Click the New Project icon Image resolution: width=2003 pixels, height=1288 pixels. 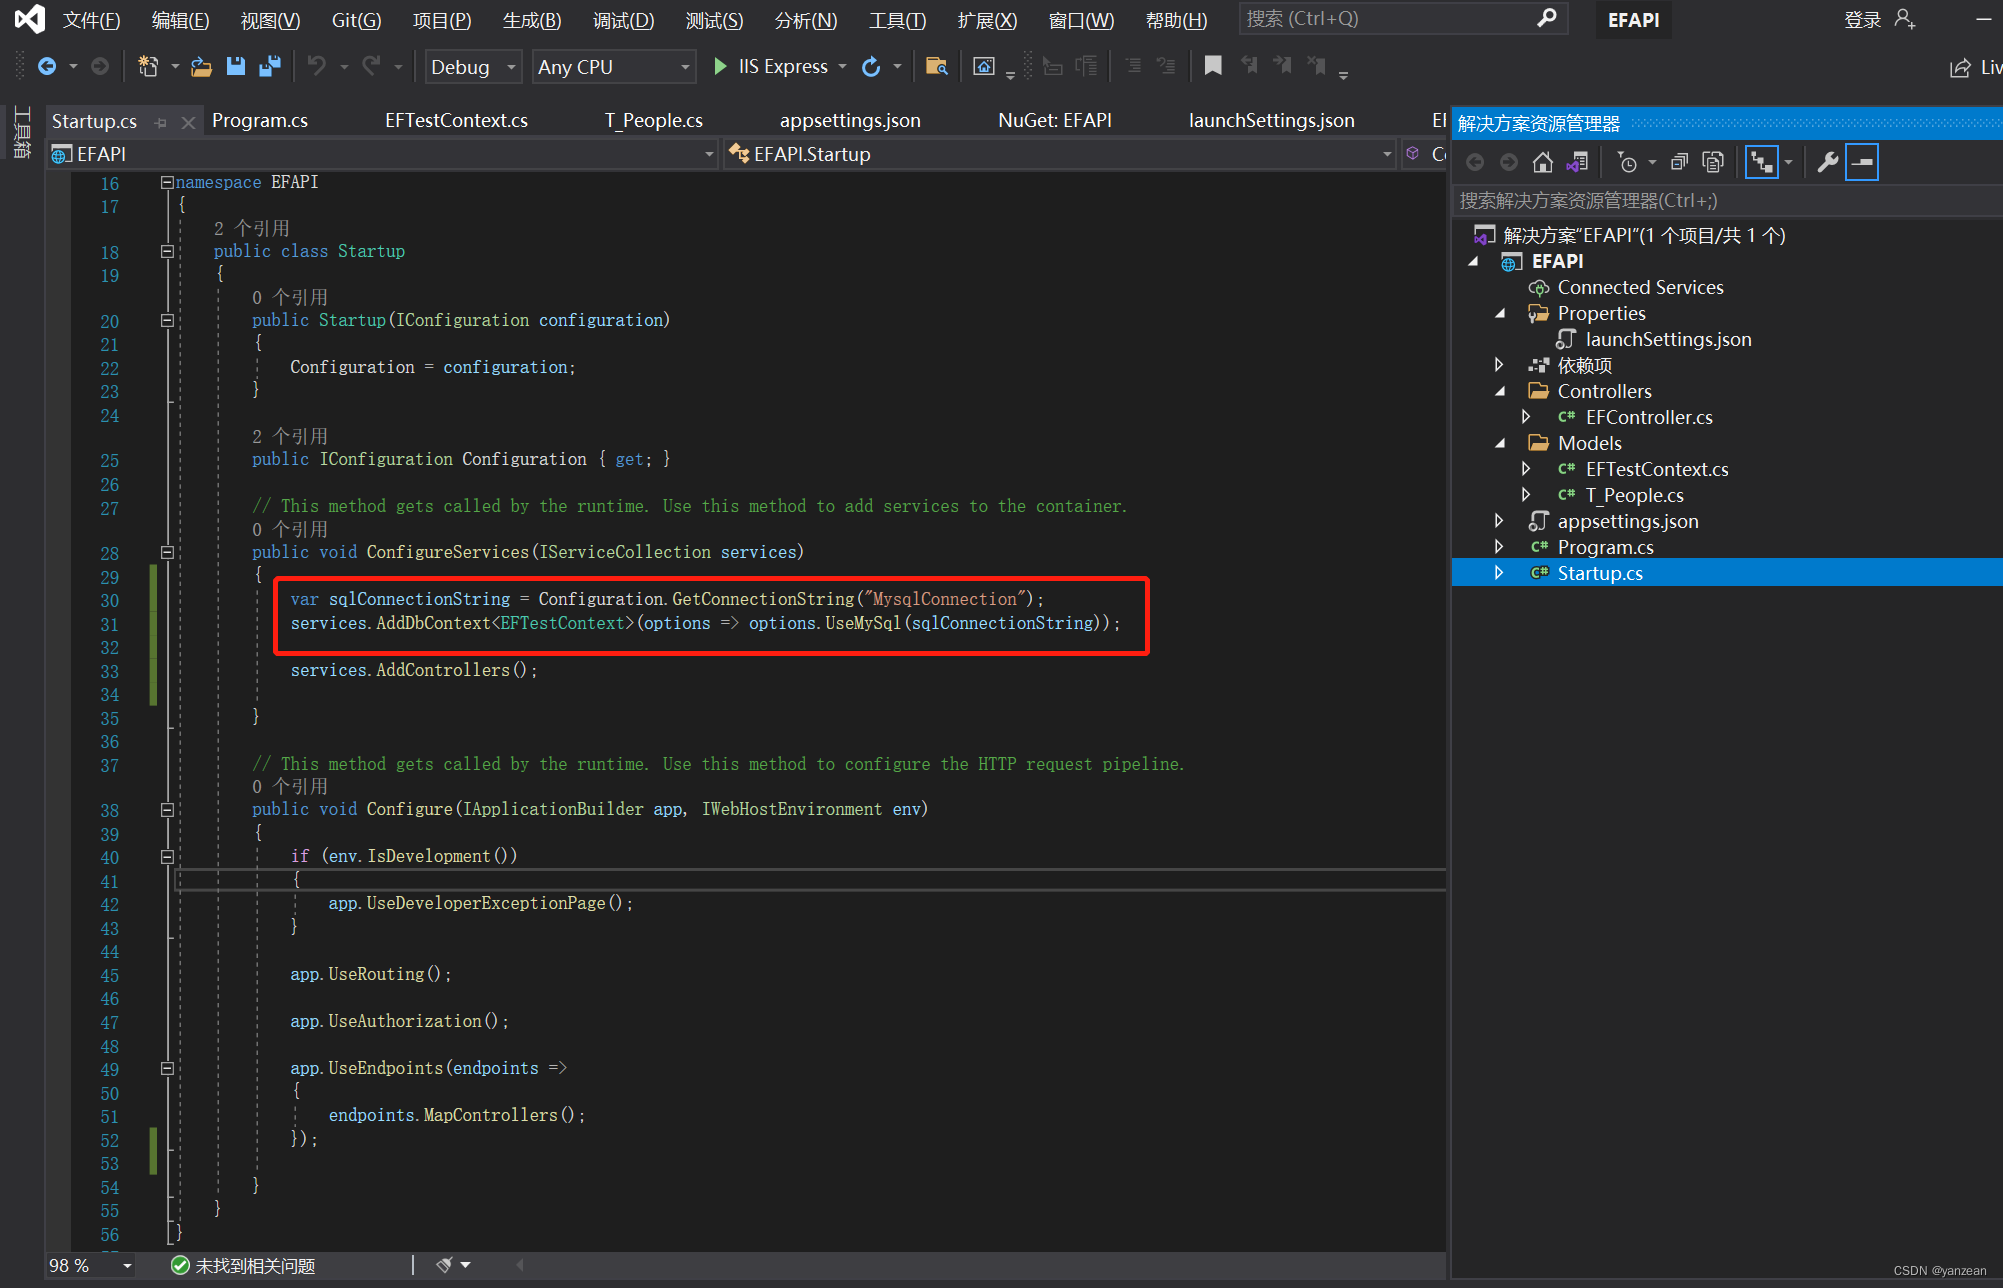click(x=148, y=67)
